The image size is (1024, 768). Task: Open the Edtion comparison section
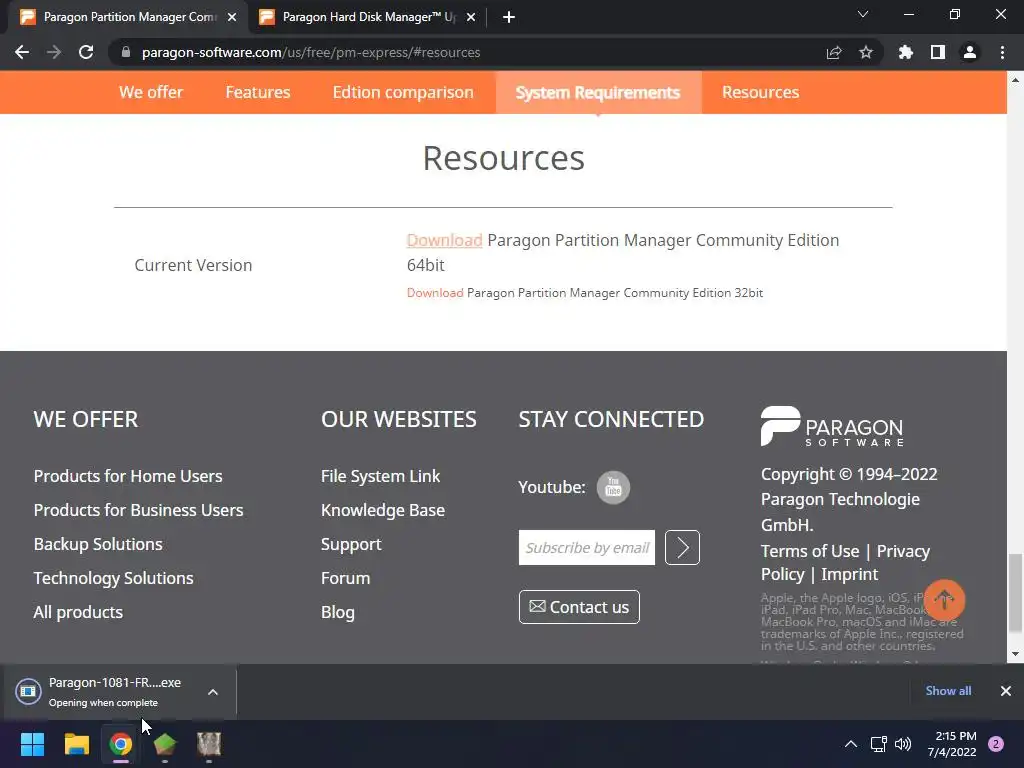[403, 92]
